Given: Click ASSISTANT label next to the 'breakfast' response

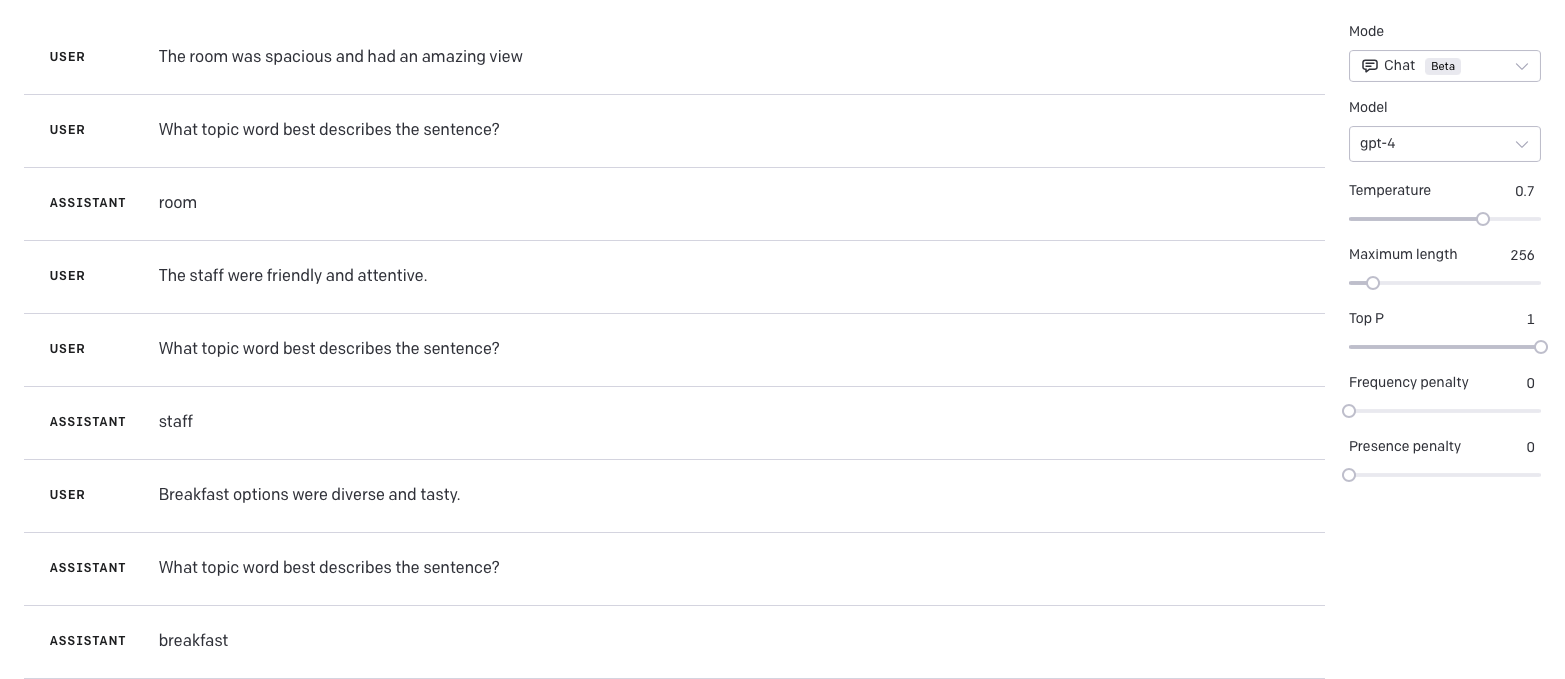Looking at the screenshot, I should click(88, 641).
